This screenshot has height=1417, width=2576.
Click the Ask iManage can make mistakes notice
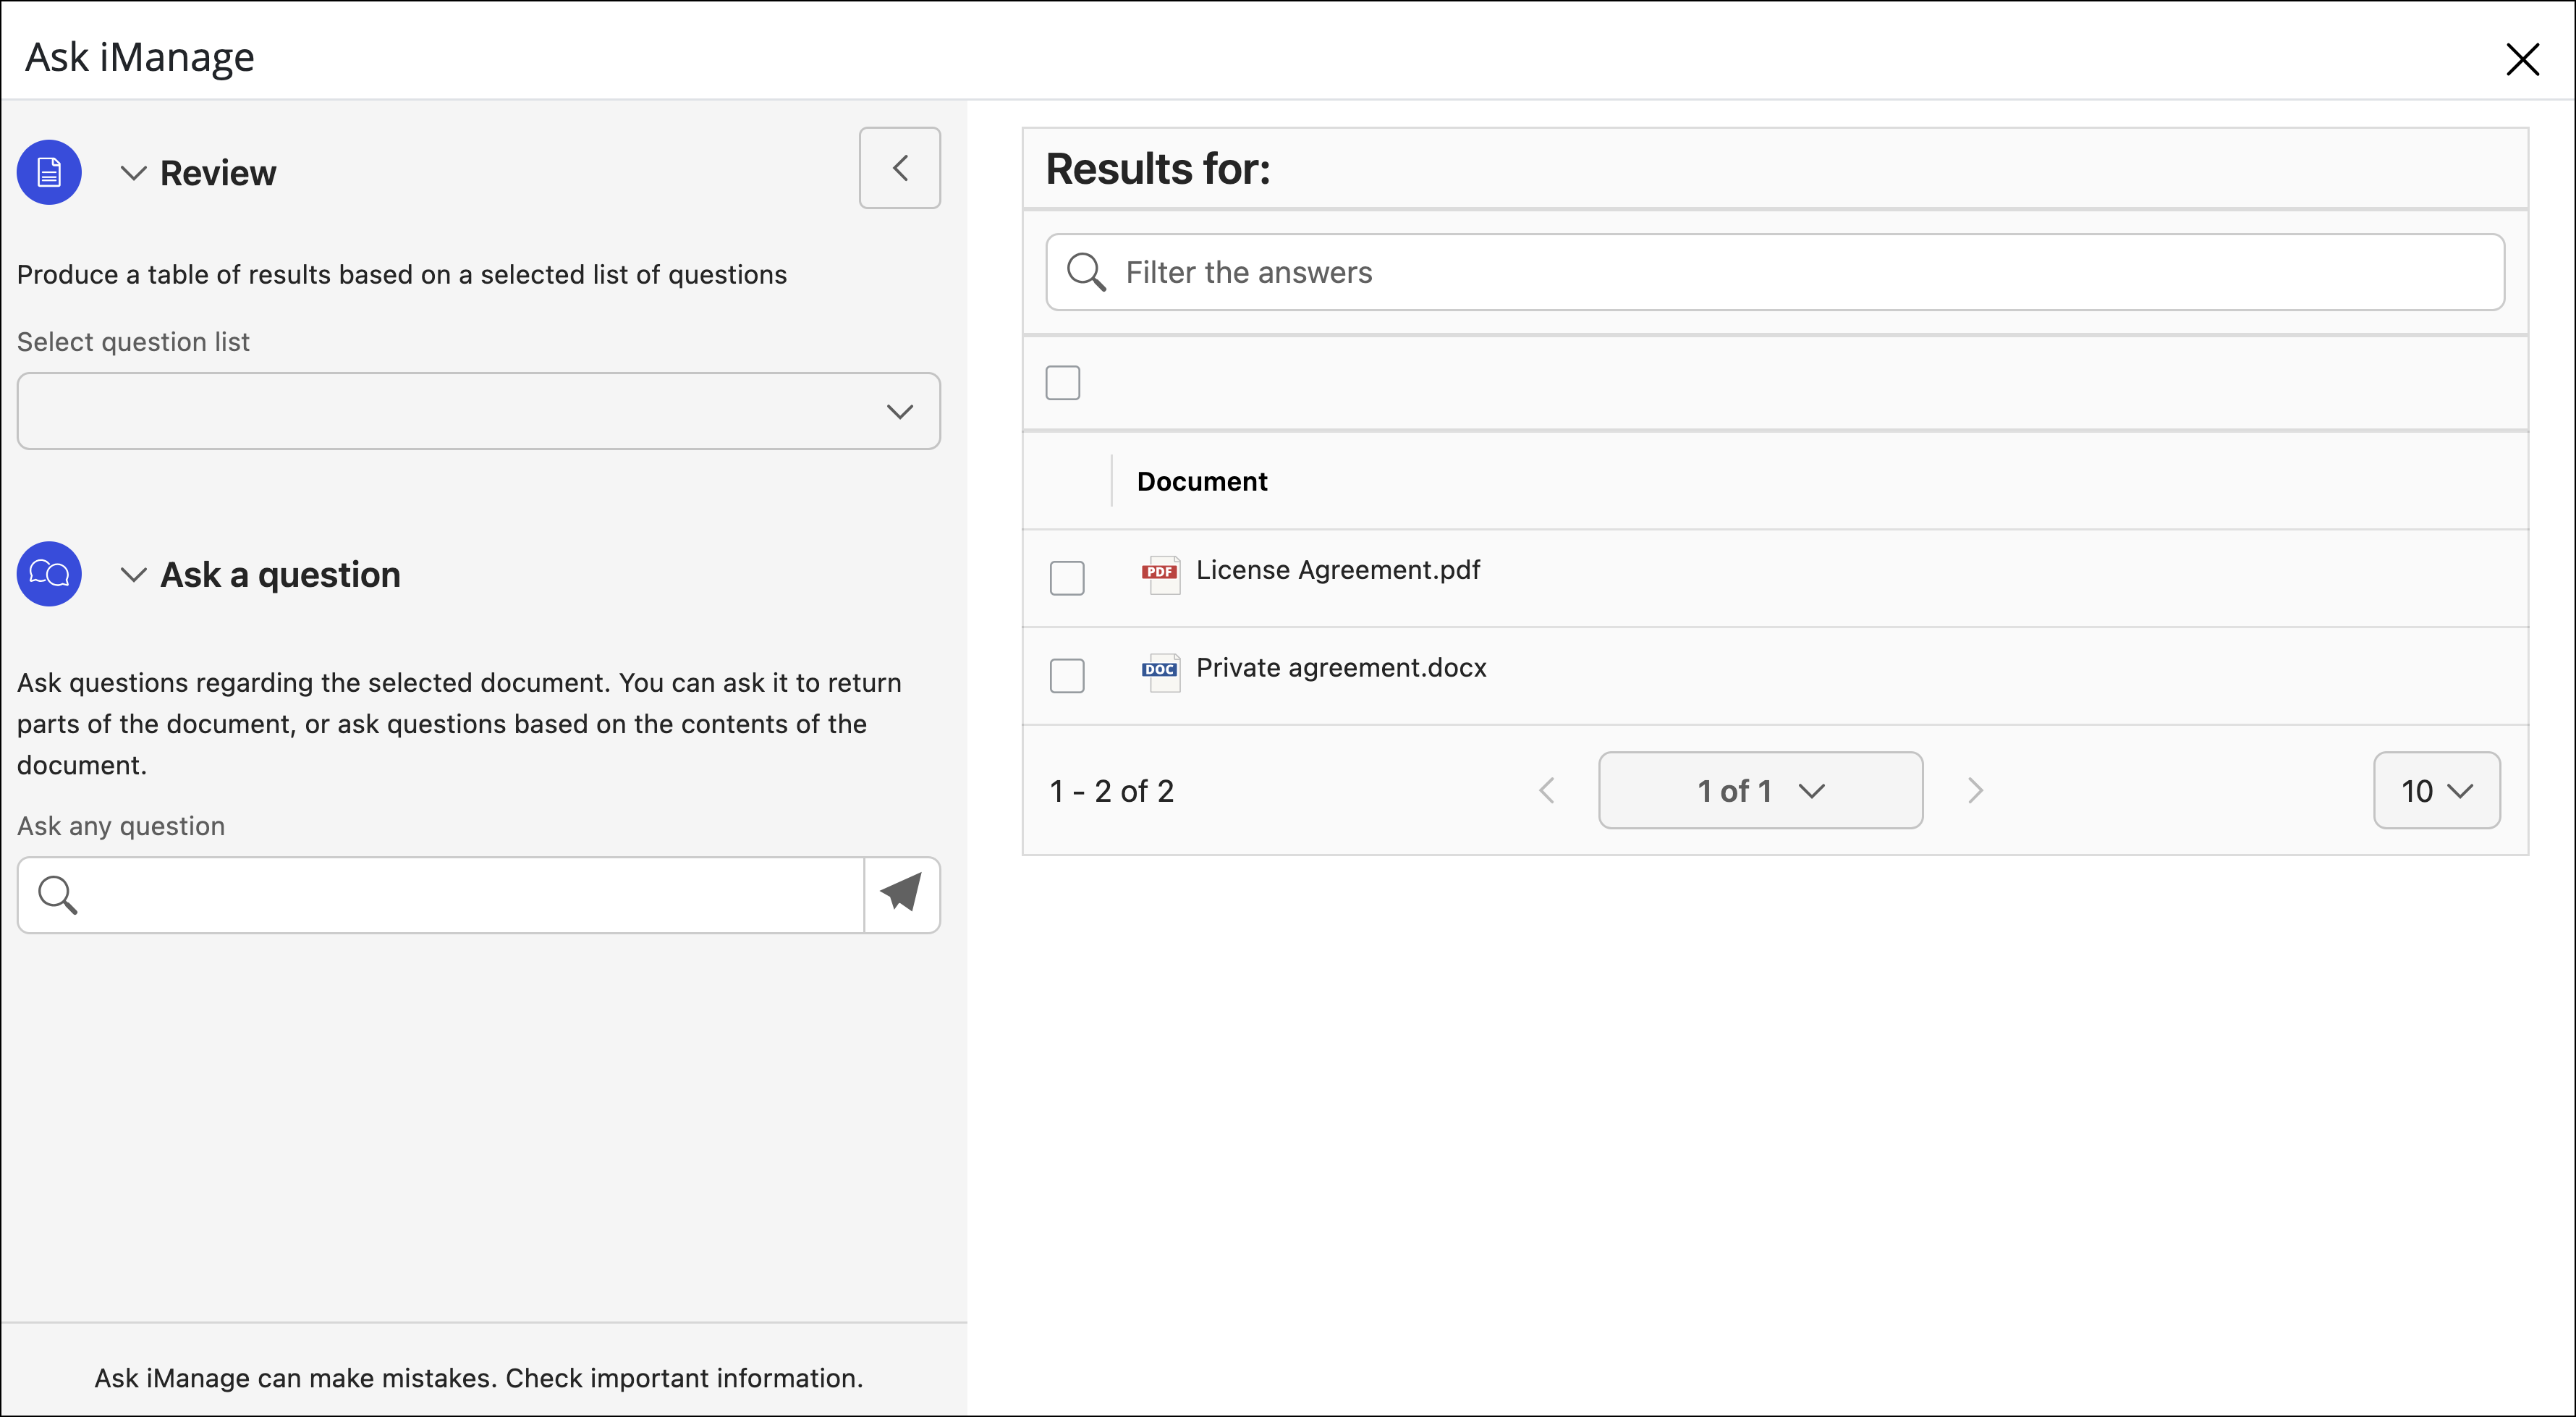[479, 1378]
